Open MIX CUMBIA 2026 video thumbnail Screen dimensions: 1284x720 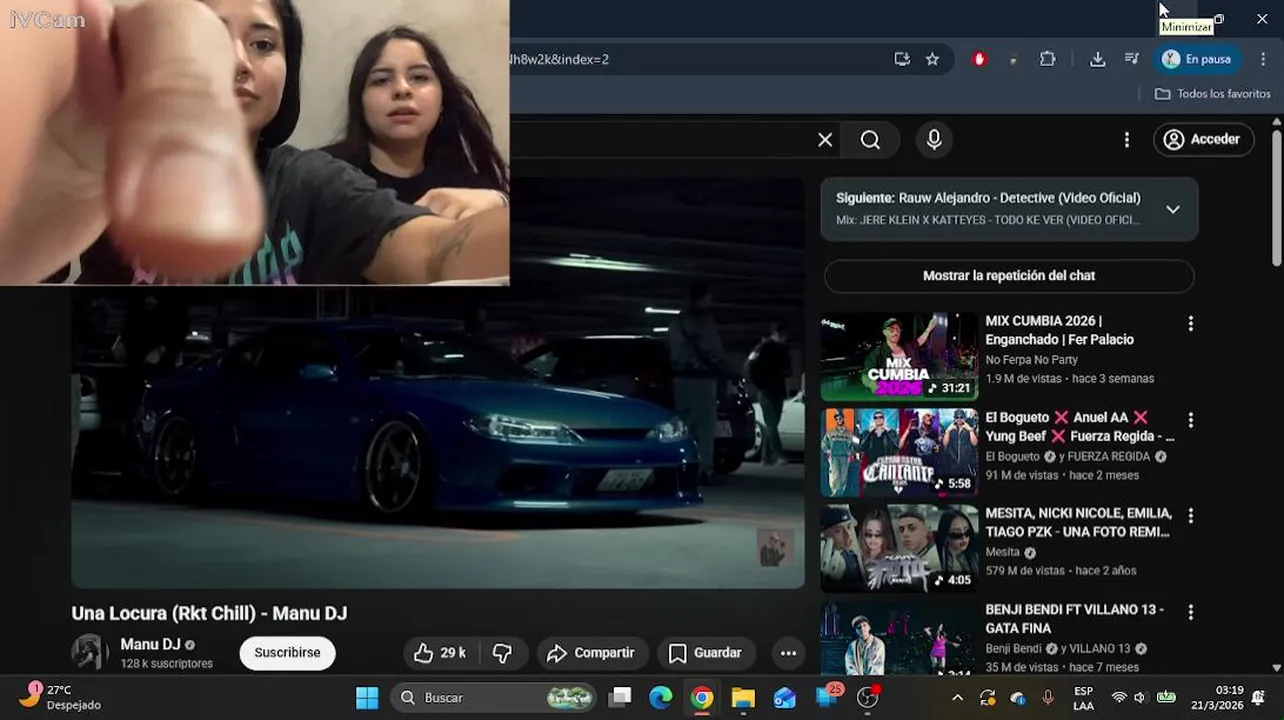pyautogui.click(x=899, y=357)
